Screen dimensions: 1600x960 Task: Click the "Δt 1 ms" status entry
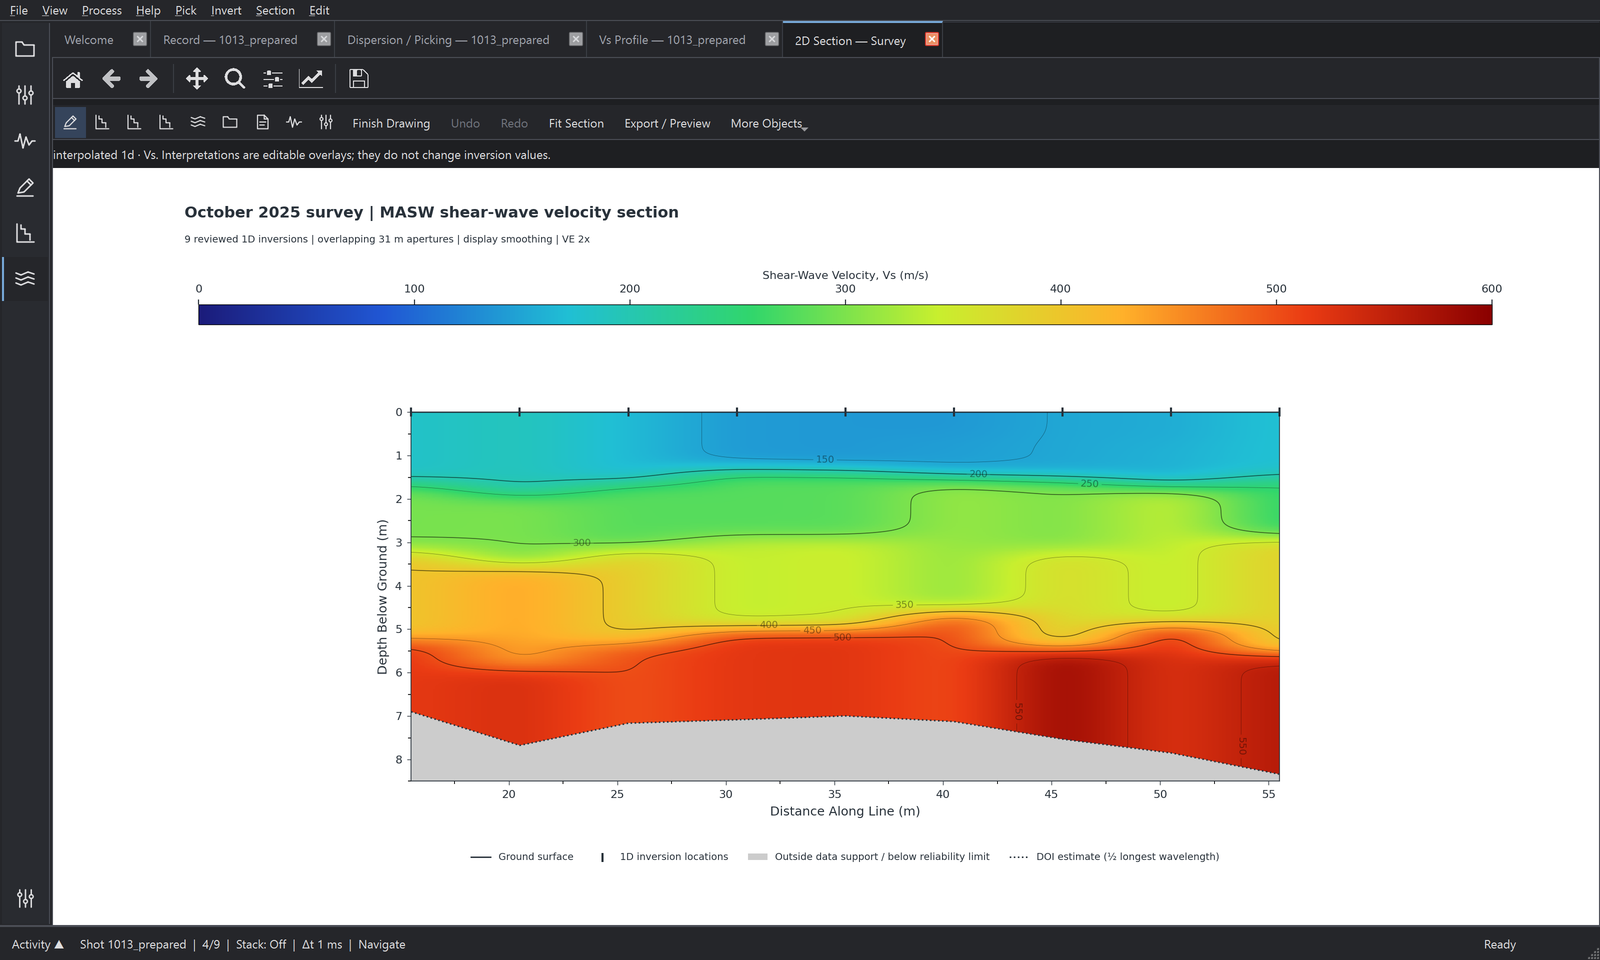[322, 944]
